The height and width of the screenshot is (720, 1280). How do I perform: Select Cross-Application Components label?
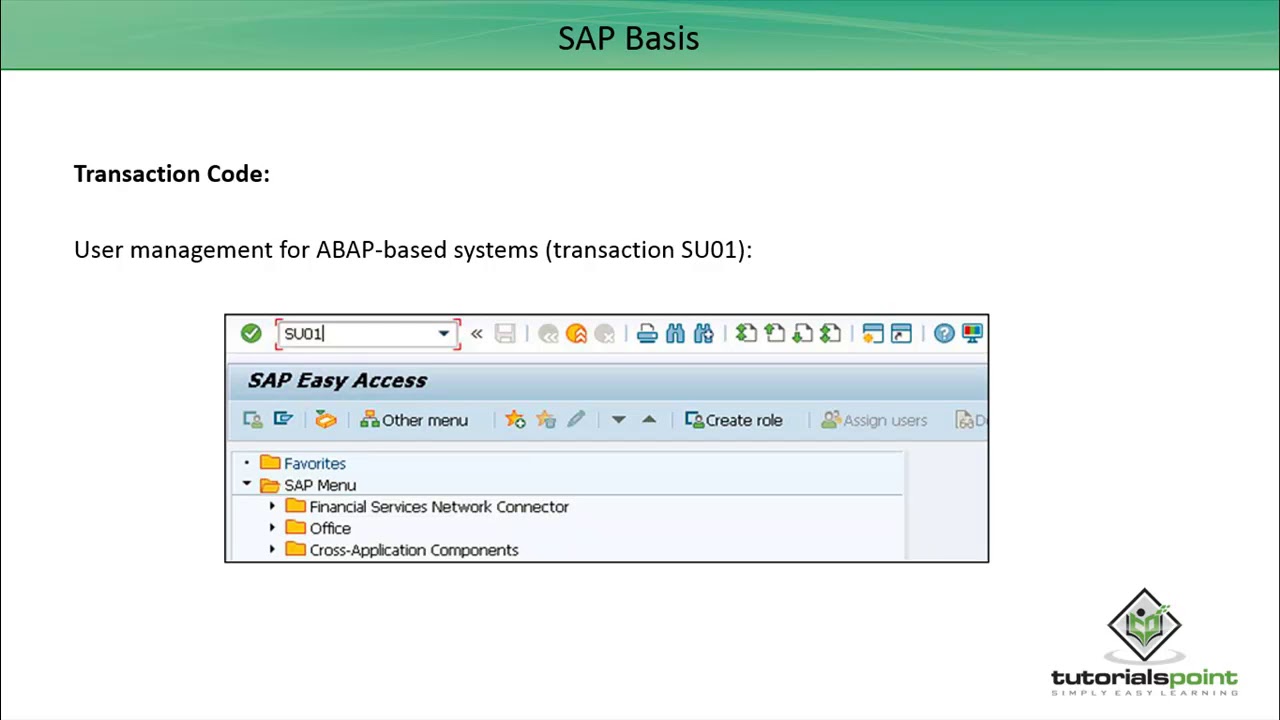414,550
